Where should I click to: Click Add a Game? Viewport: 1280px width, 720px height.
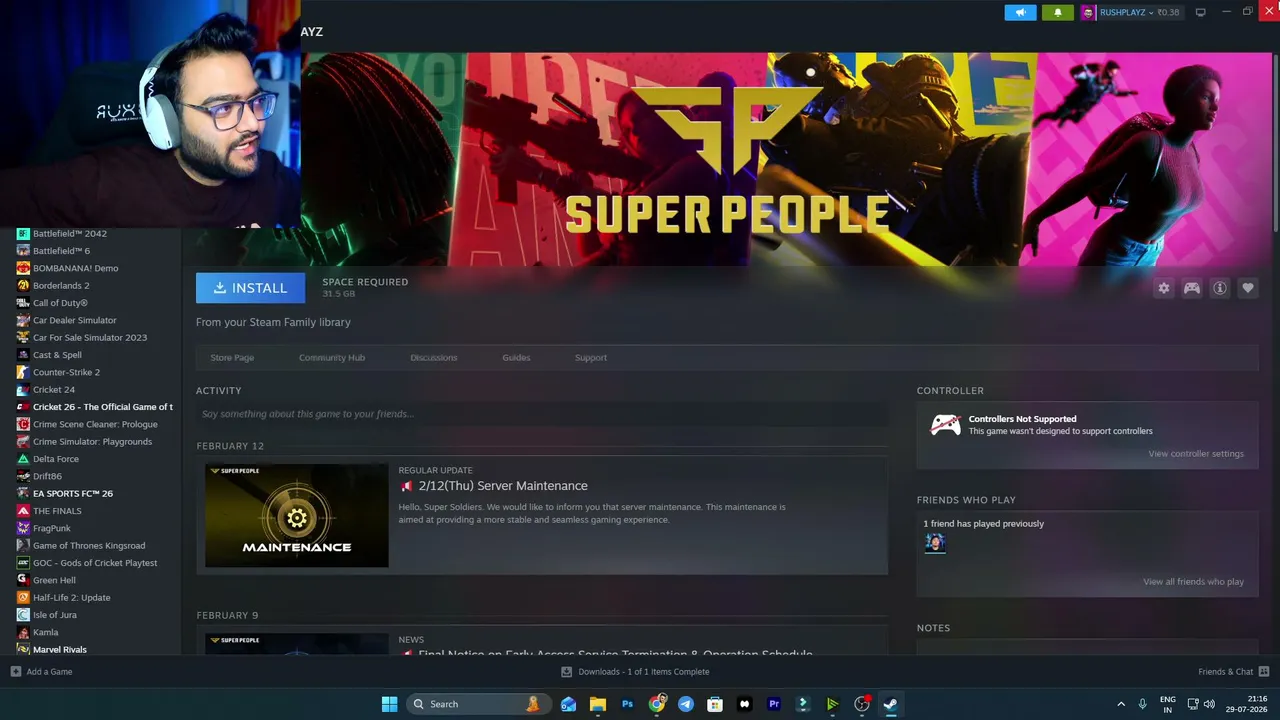click(41, 672)
